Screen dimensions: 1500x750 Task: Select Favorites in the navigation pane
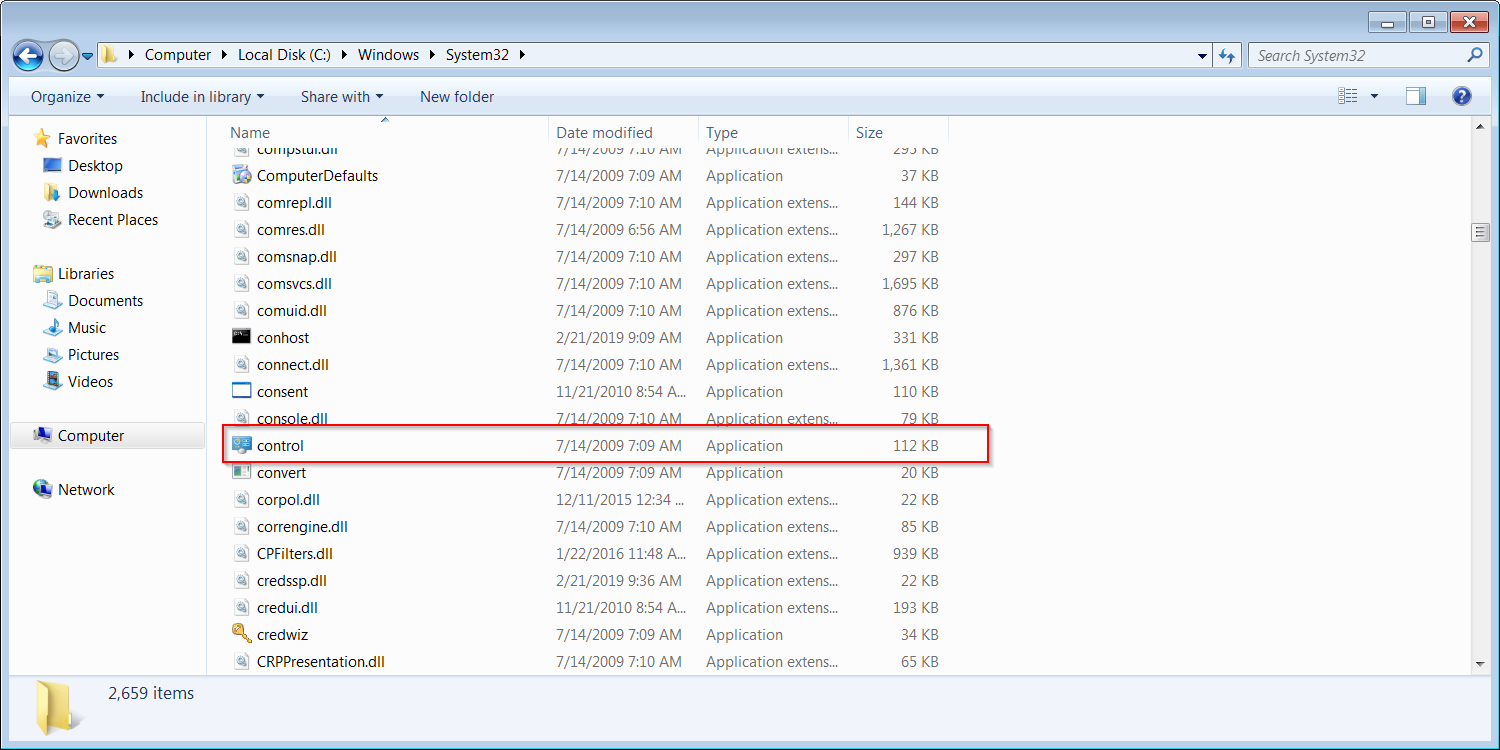(x=87, y=139)
